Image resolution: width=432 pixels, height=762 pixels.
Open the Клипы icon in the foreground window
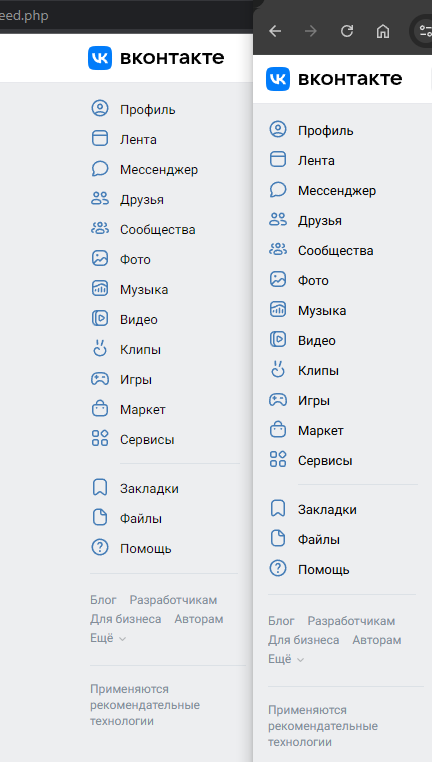(x=278, y=370)
